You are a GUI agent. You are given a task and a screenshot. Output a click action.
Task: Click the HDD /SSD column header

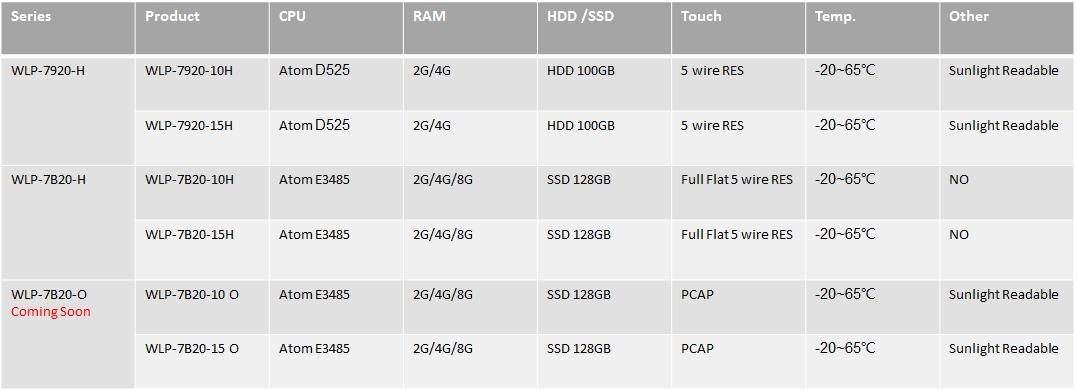tap(604, 28)
